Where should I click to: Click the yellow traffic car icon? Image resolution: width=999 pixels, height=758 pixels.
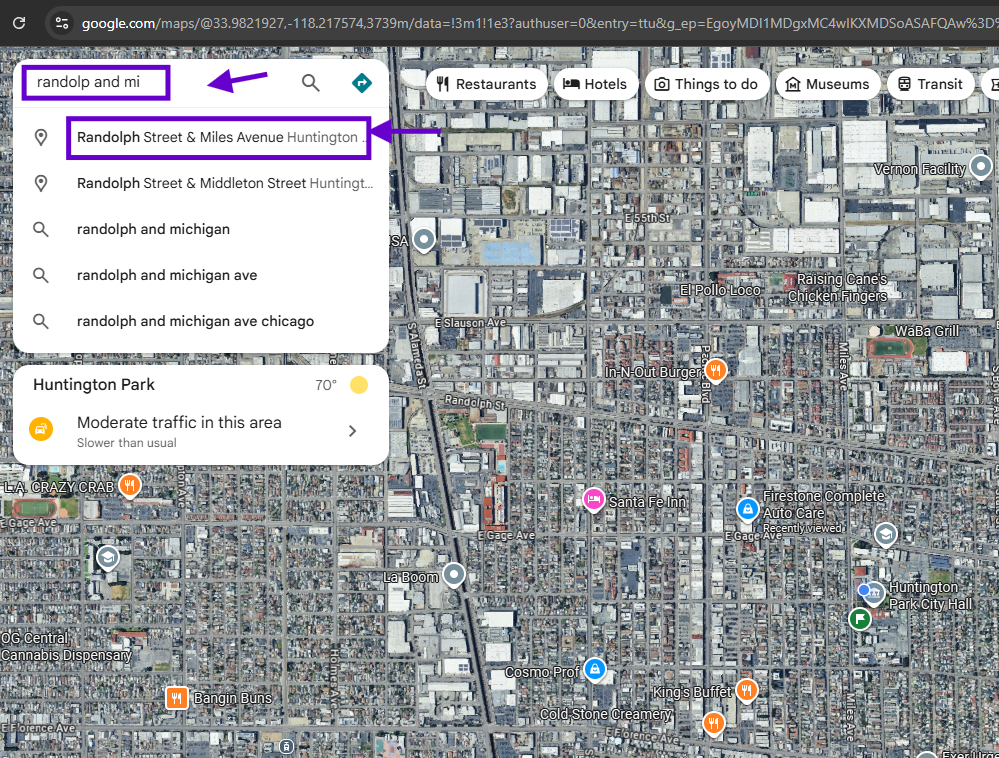click(x=41, y=429)
